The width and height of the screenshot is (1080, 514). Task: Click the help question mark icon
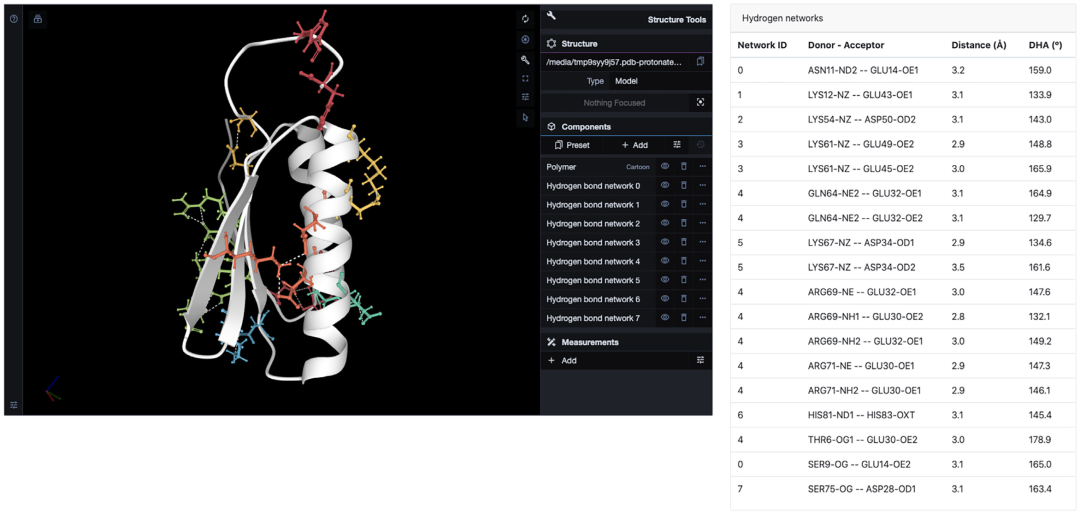pos(13,19)
